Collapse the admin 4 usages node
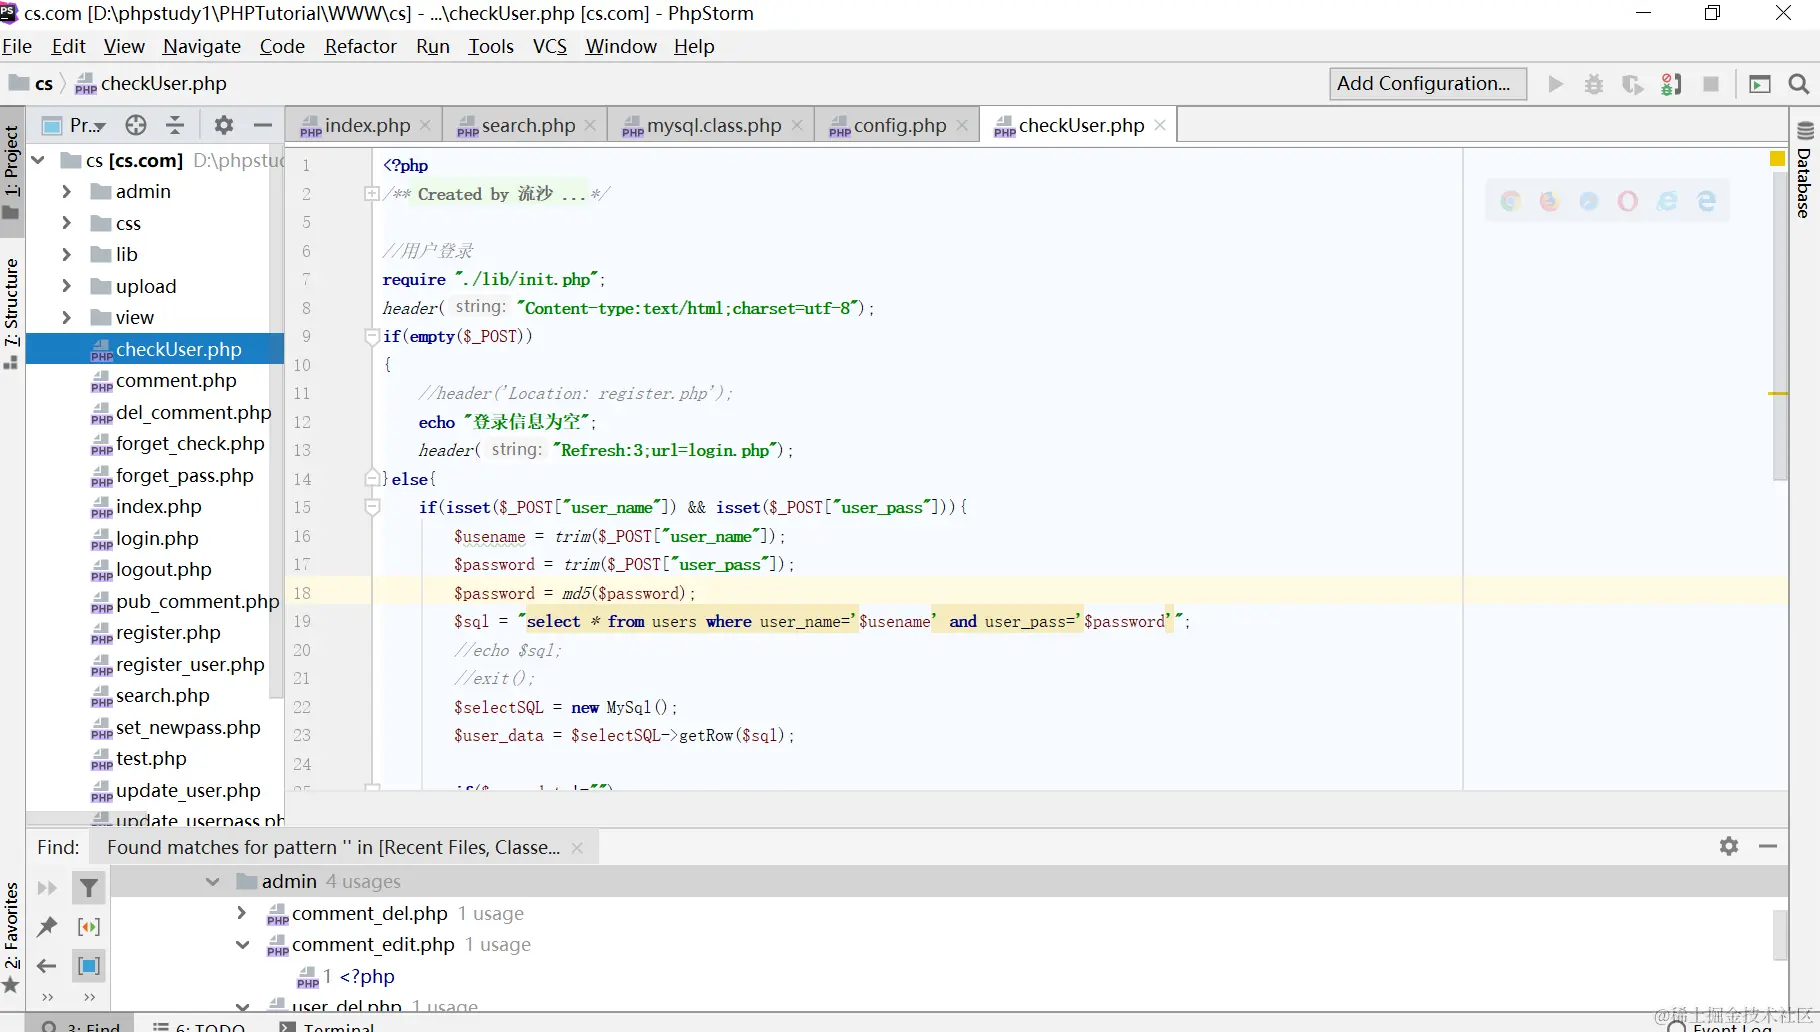 pos(212,881)
